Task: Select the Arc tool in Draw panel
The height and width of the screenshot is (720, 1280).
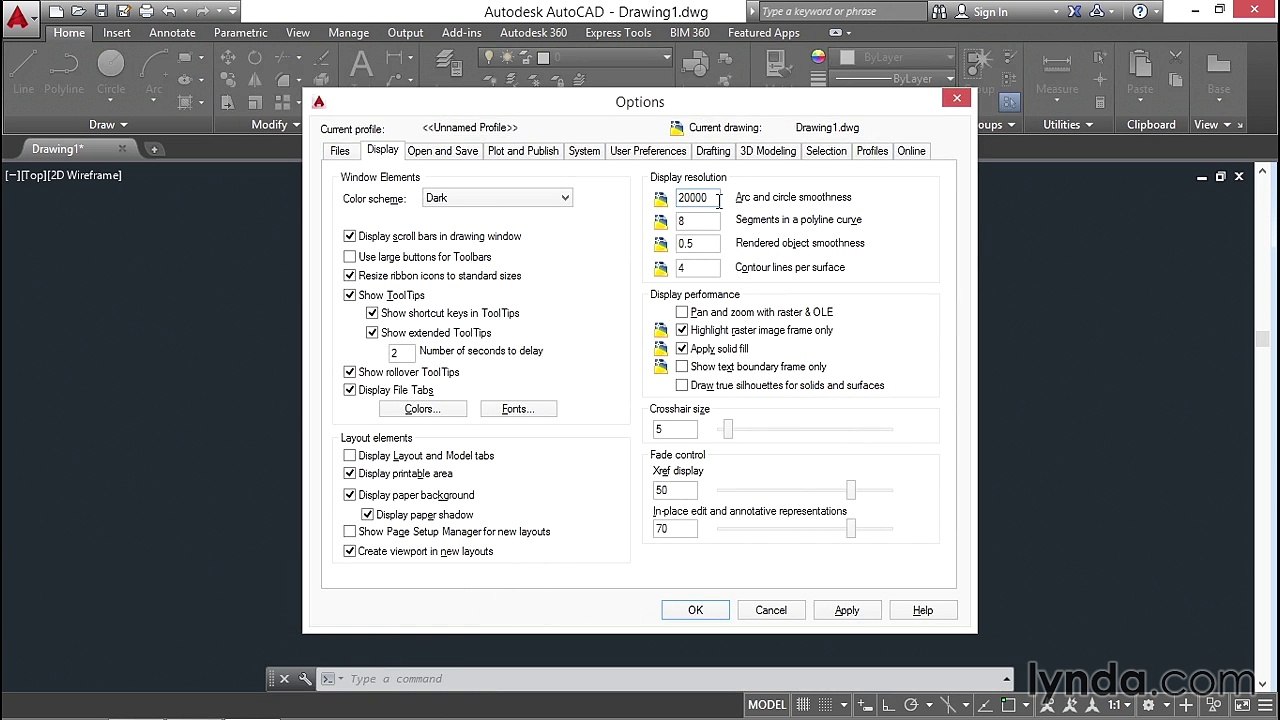Action: click(154, 72)
